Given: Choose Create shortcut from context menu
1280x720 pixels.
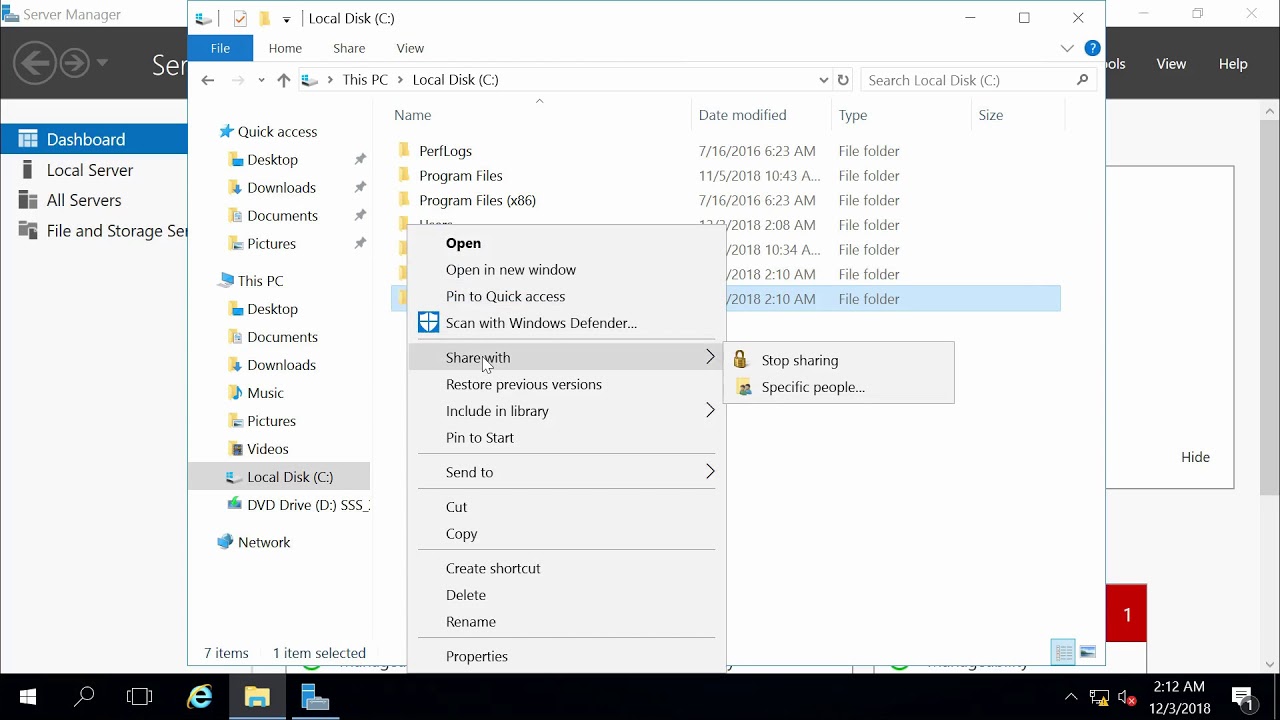Looking at the screenshot, I should (x=493, y=568).
